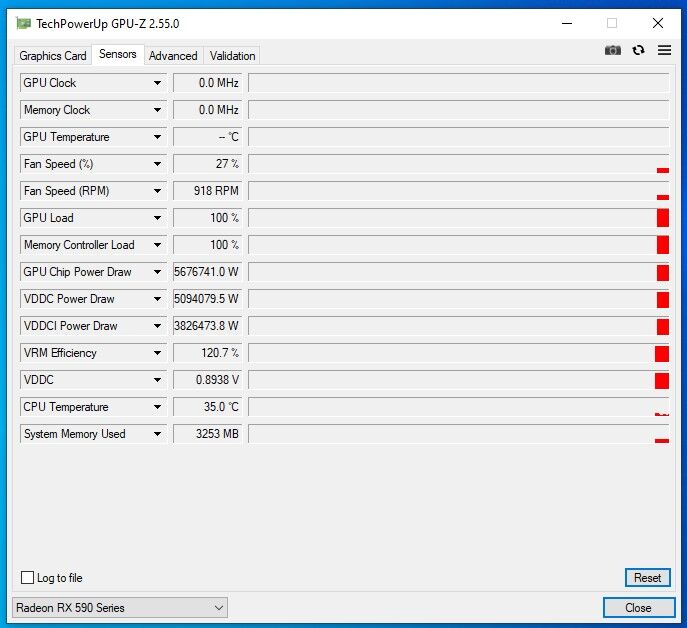
Task: Minimize the GPU-Z window
Action: pos(567,23)
